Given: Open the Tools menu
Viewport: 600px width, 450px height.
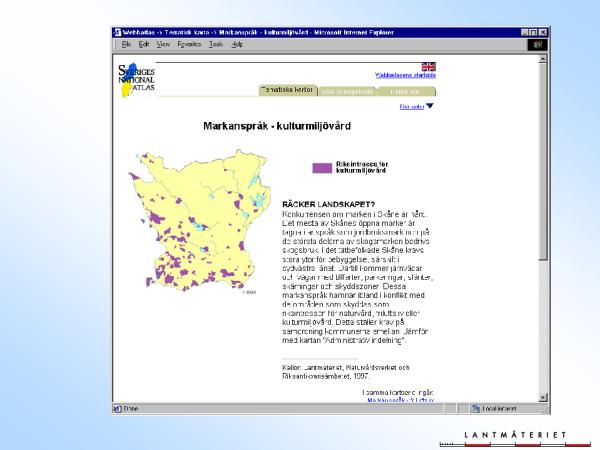Looking at the screenshot, I should (x=215, y=45).
